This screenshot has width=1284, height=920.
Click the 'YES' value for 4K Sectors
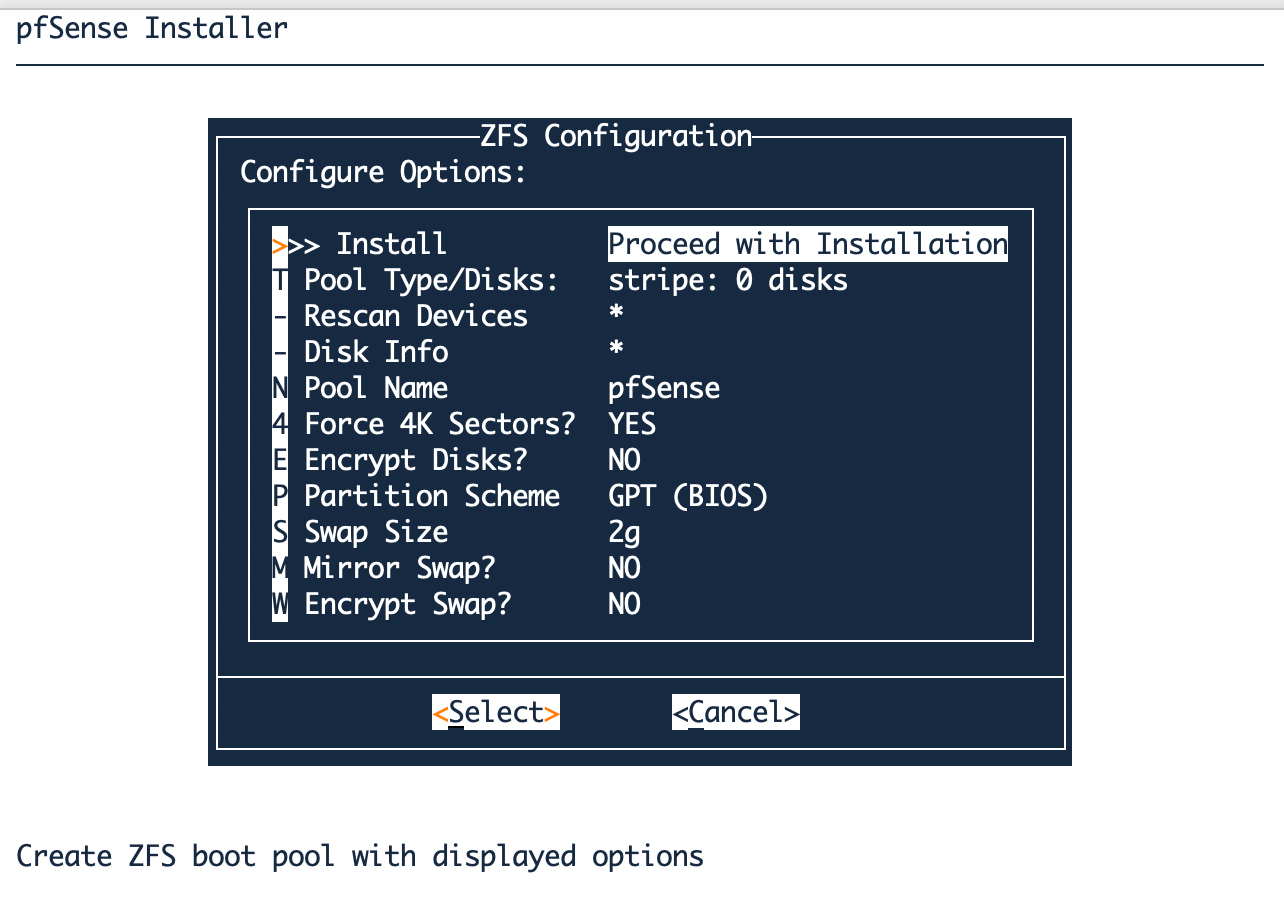(632, 424)
